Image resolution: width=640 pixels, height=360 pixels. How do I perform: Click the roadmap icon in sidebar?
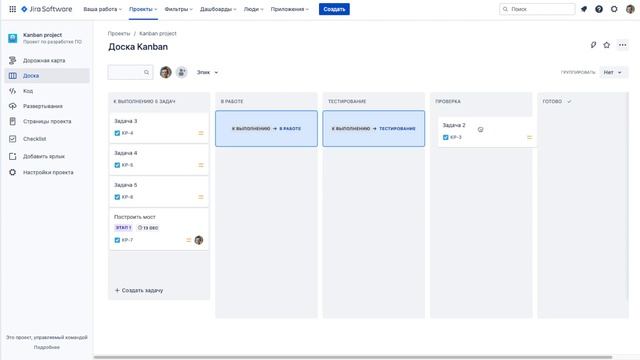[13, 60]
